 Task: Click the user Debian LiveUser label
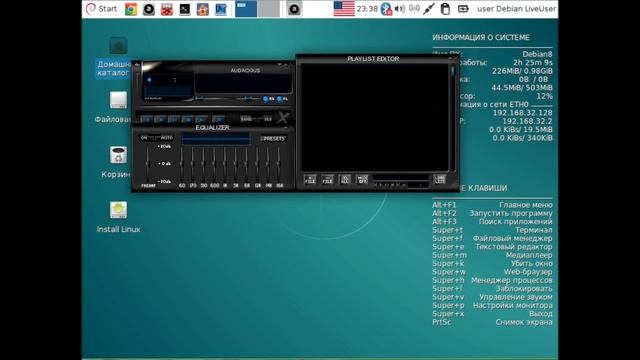pos(516,9)
